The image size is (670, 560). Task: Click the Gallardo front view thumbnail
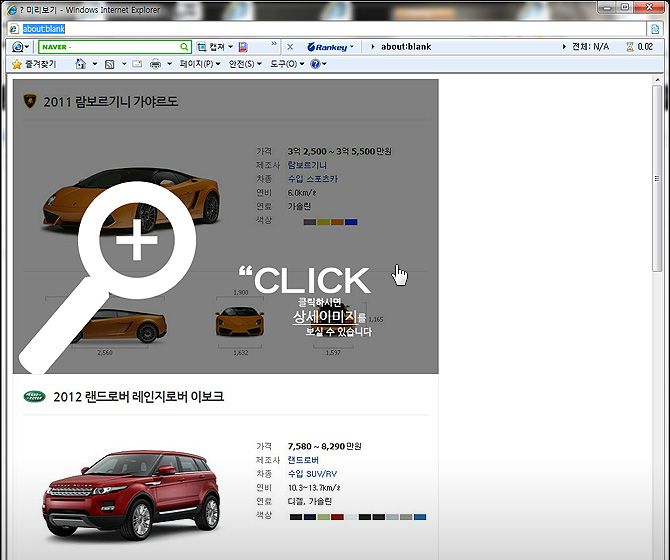[240, 322]
